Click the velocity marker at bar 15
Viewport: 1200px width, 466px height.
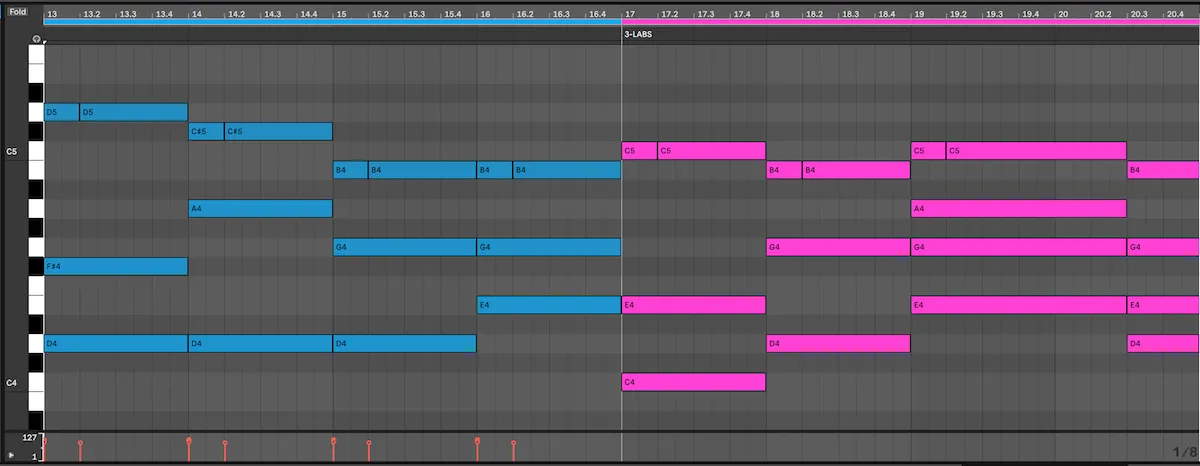(334, 440)
